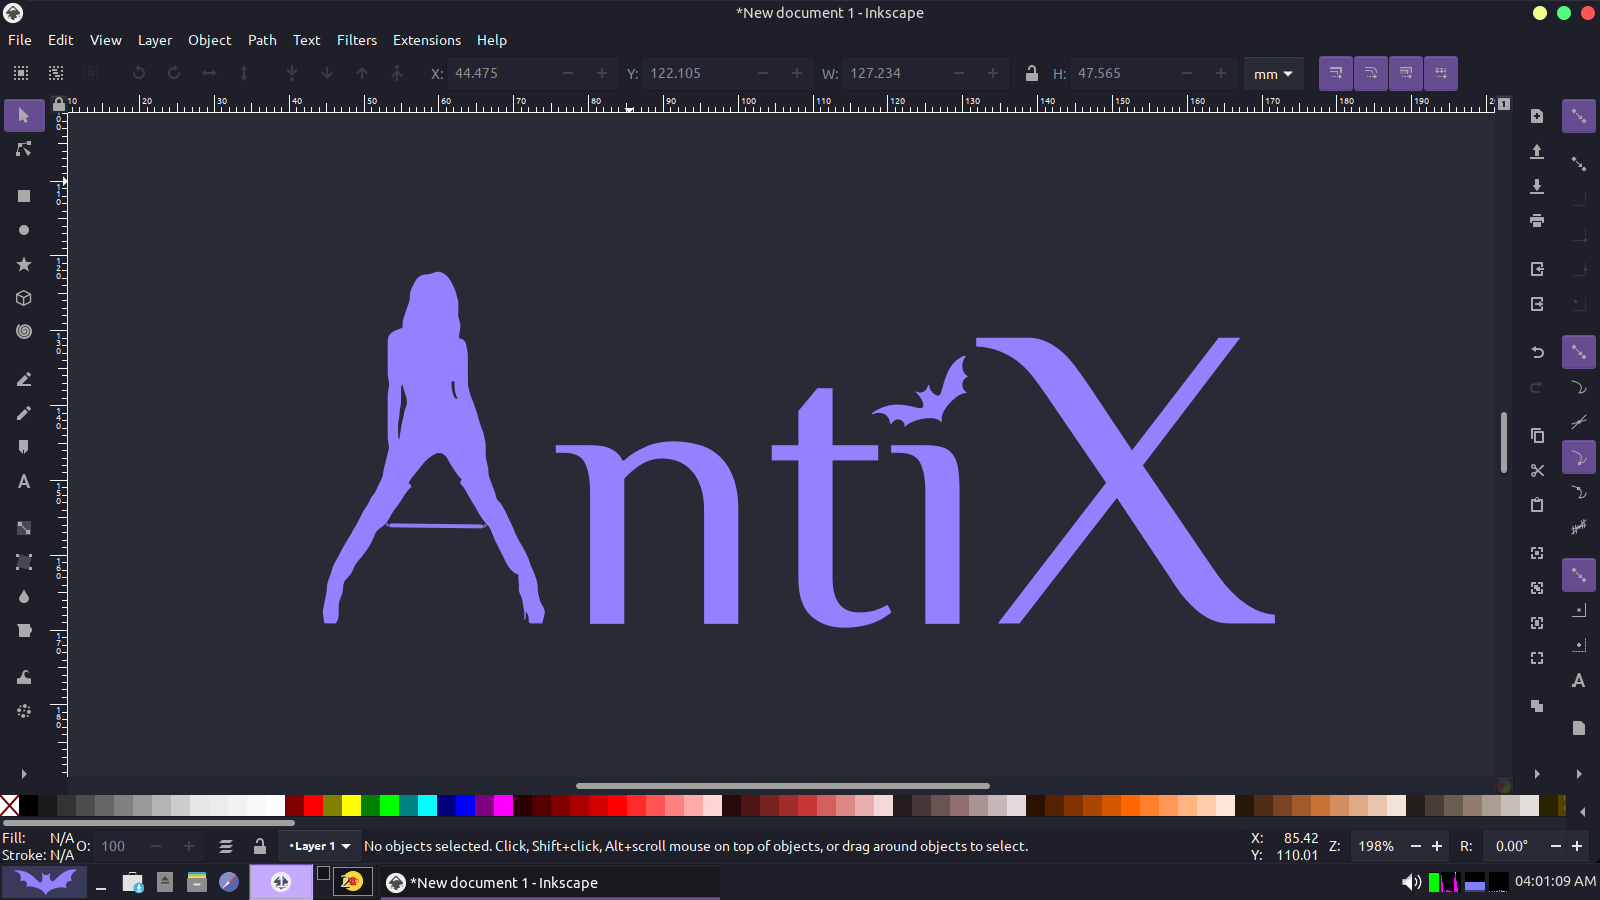Select the Gradient tool
This screenshot has height=900, width=1600.
(24, 528)
